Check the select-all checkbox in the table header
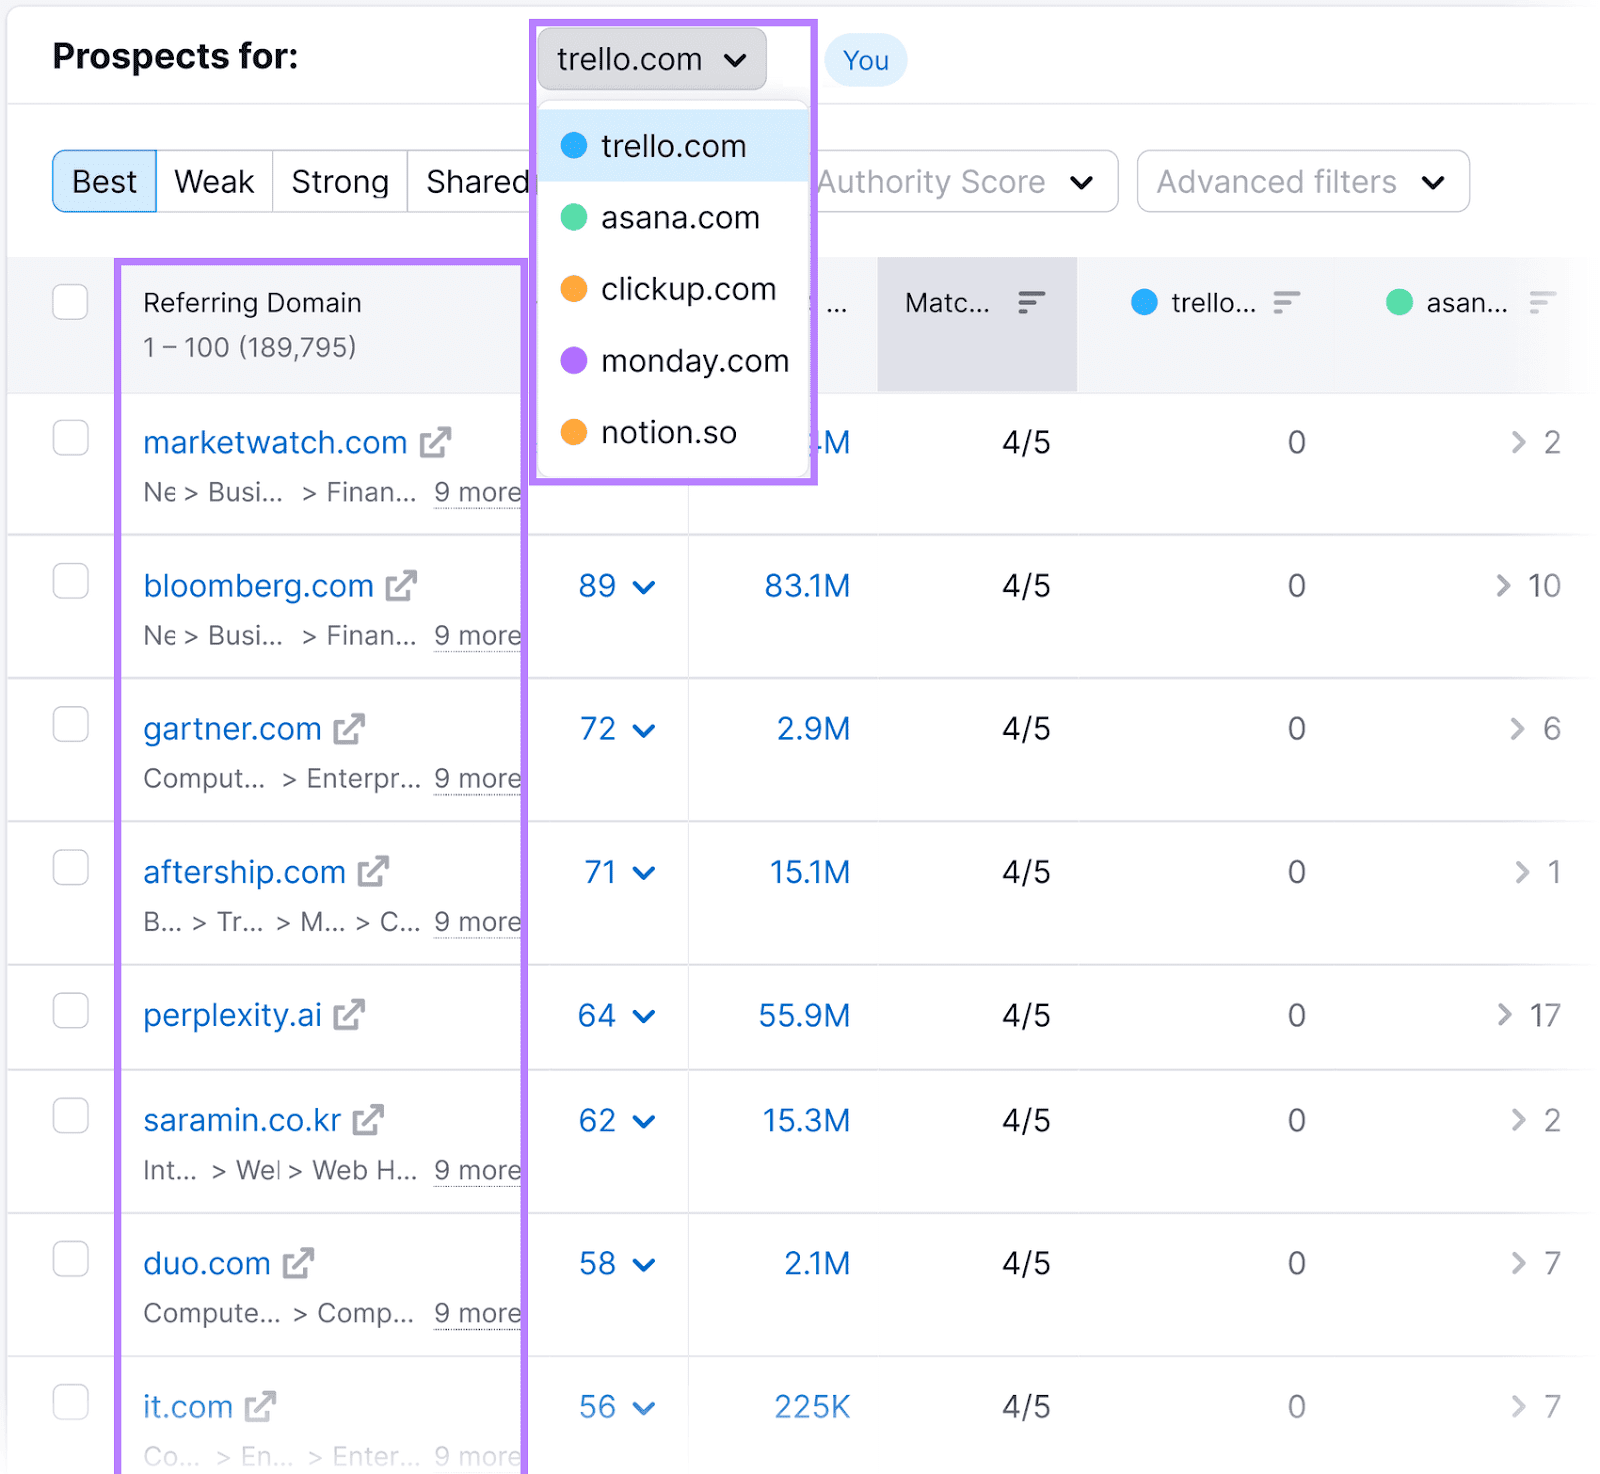Image resolution: width=1600 pixels, height=1474 pixels. click(70, 301)
